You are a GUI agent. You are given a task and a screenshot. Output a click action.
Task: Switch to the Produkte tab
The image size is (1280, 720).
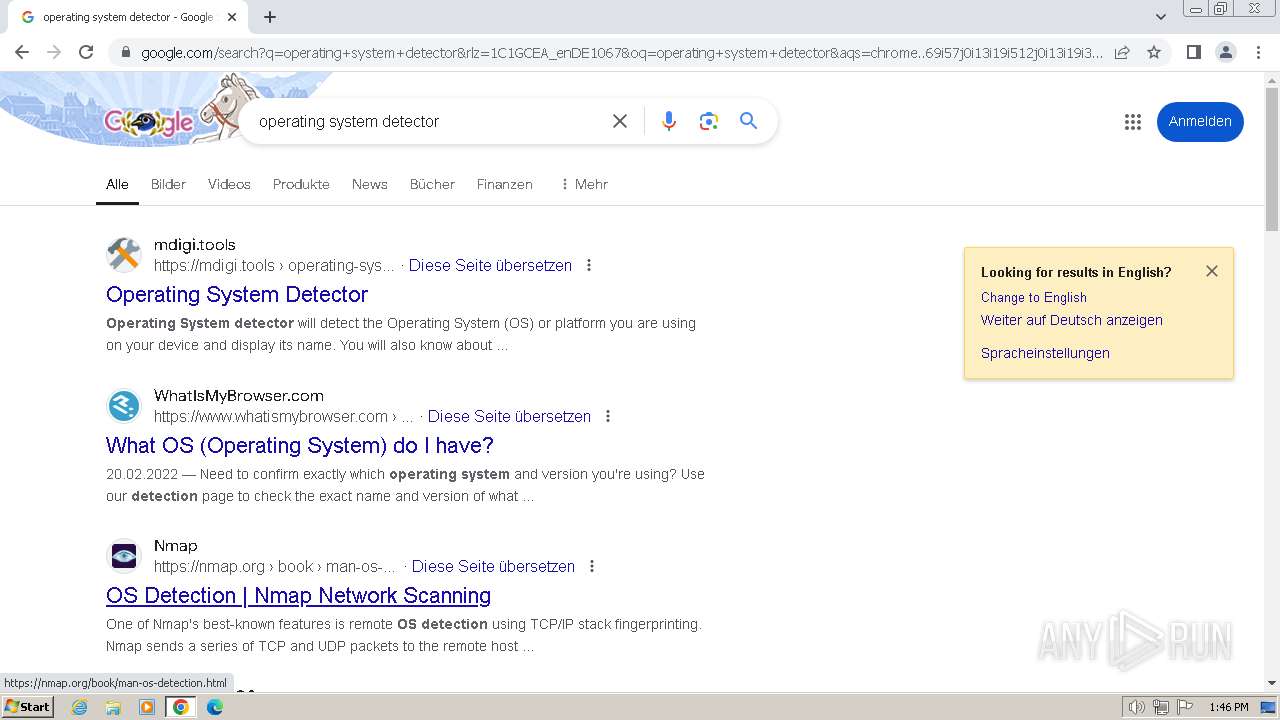[301, 184]
